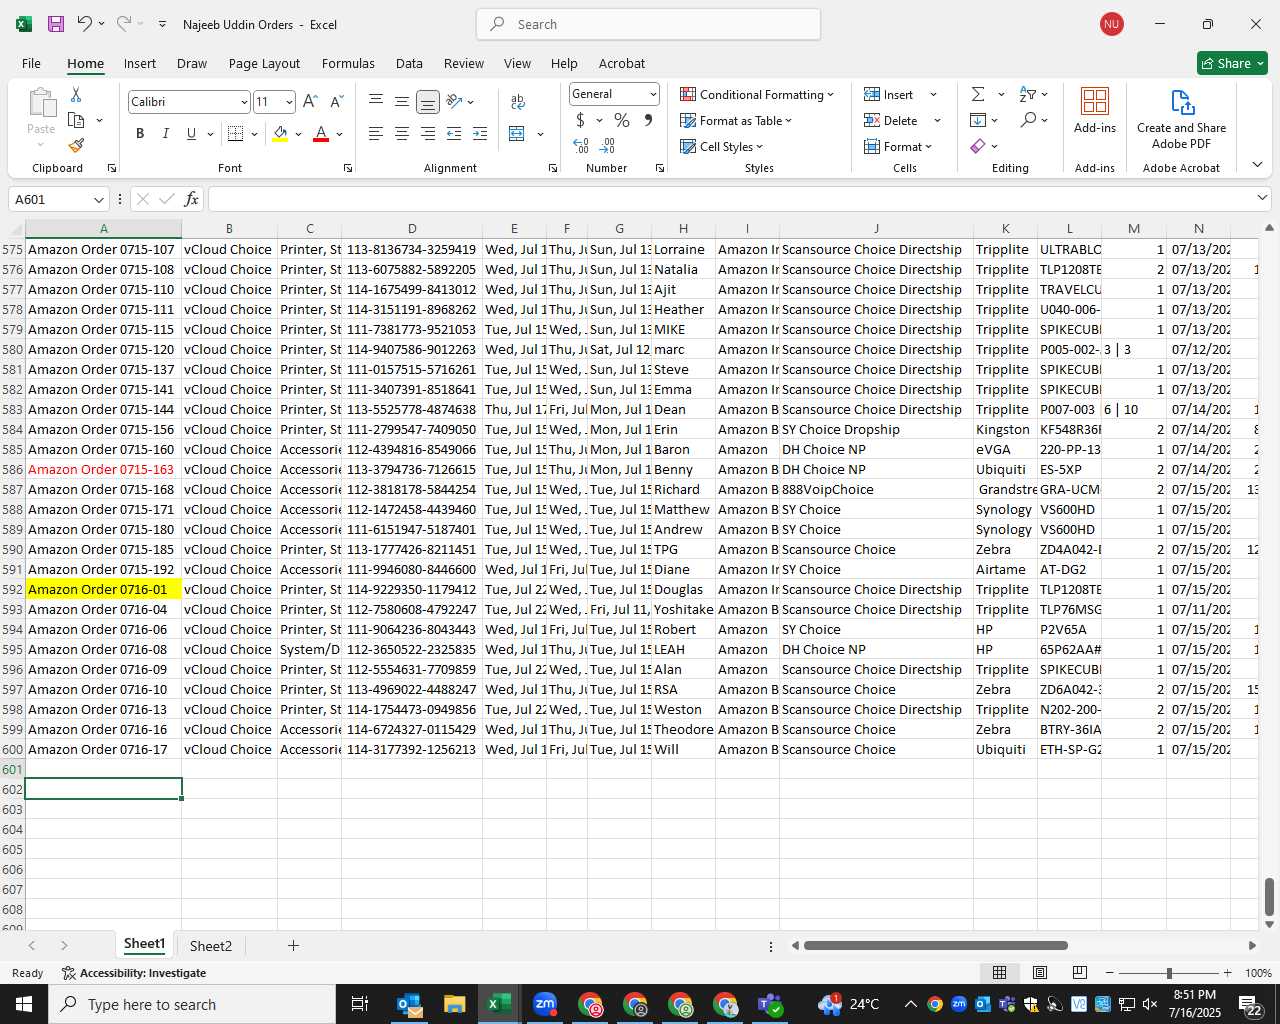Screen dimensions: 1280x1024
Task: Click the zoom slider handle
Action: coord(1168,973)
